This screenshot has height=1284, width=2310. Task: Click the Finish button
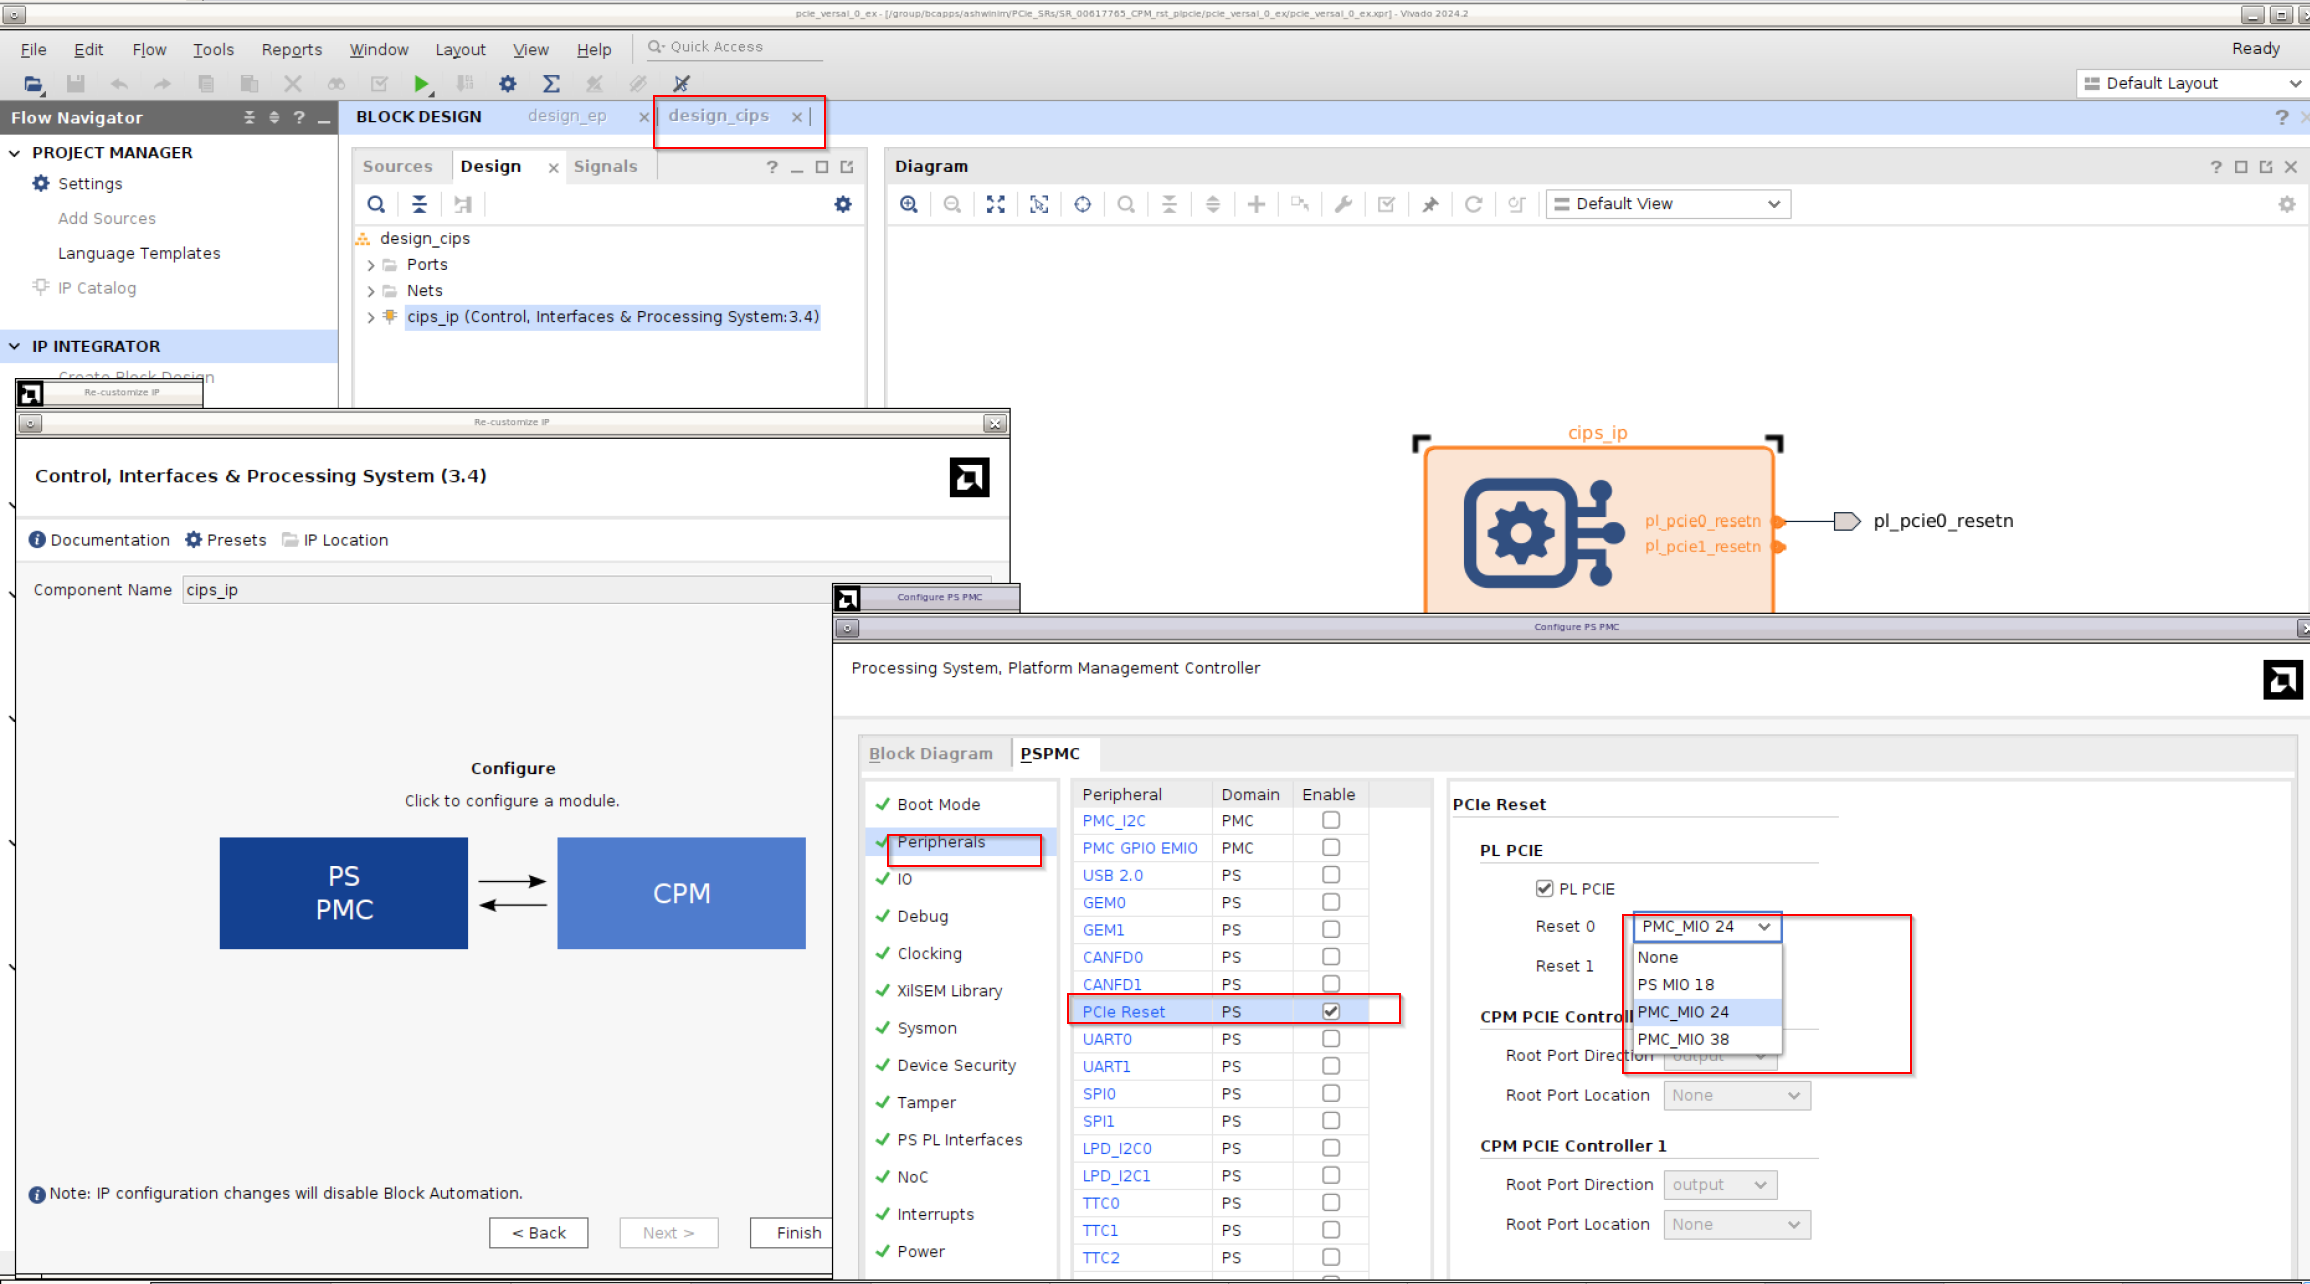(x=797, y=1233)
